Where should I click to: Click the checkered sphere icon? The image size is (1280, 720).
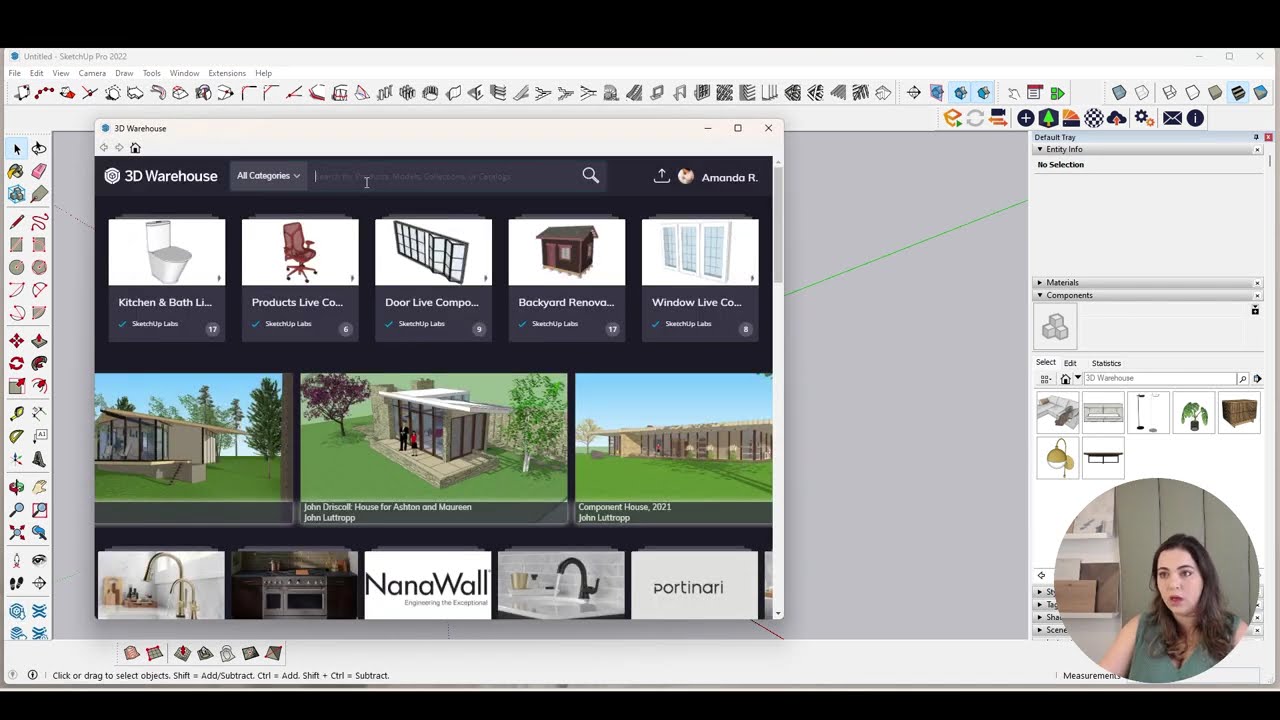click(1094, 118)
